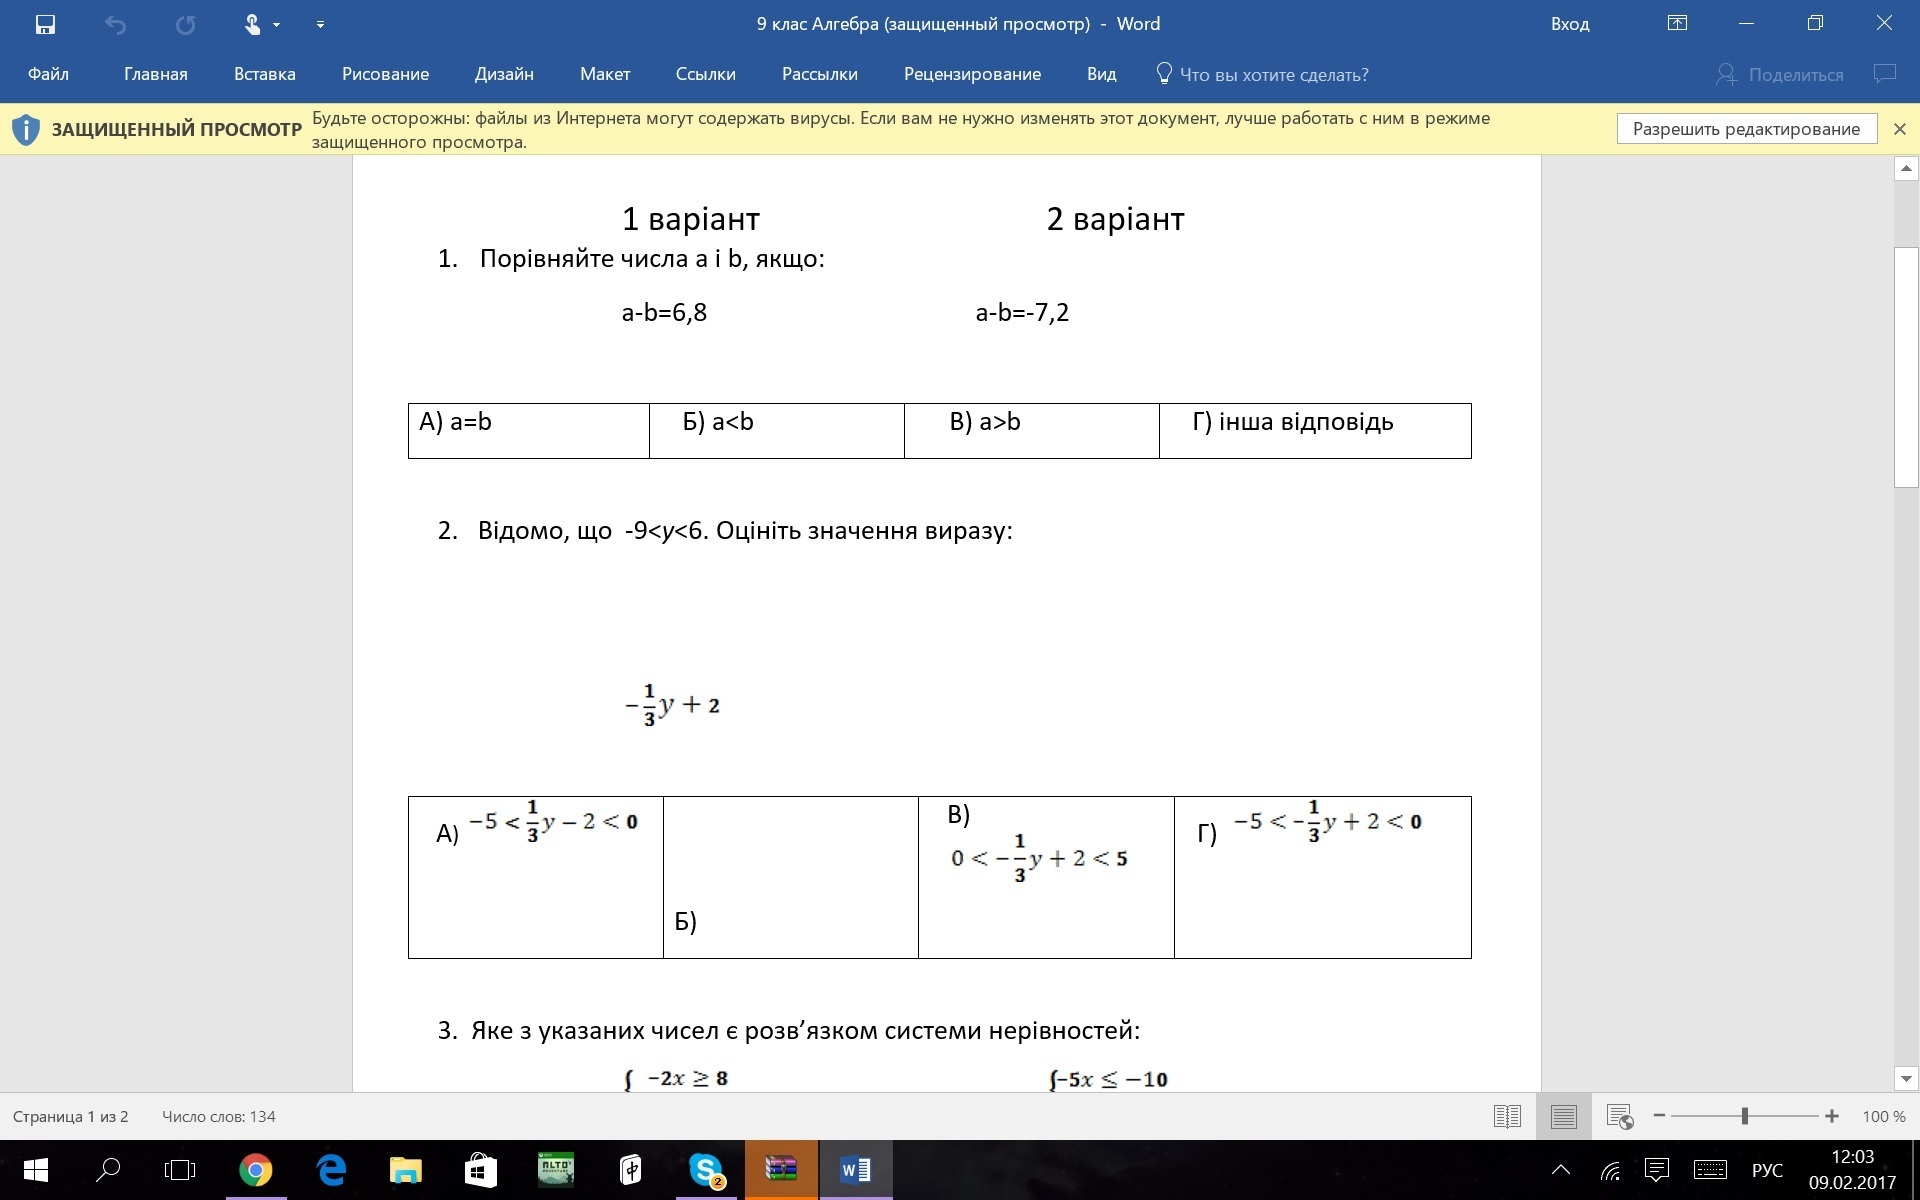Image resolution: width=1920 pixels, height=1200 pixels.
Task: Toggle Touch/Mouse mode icon
Action: click(253, 24)
